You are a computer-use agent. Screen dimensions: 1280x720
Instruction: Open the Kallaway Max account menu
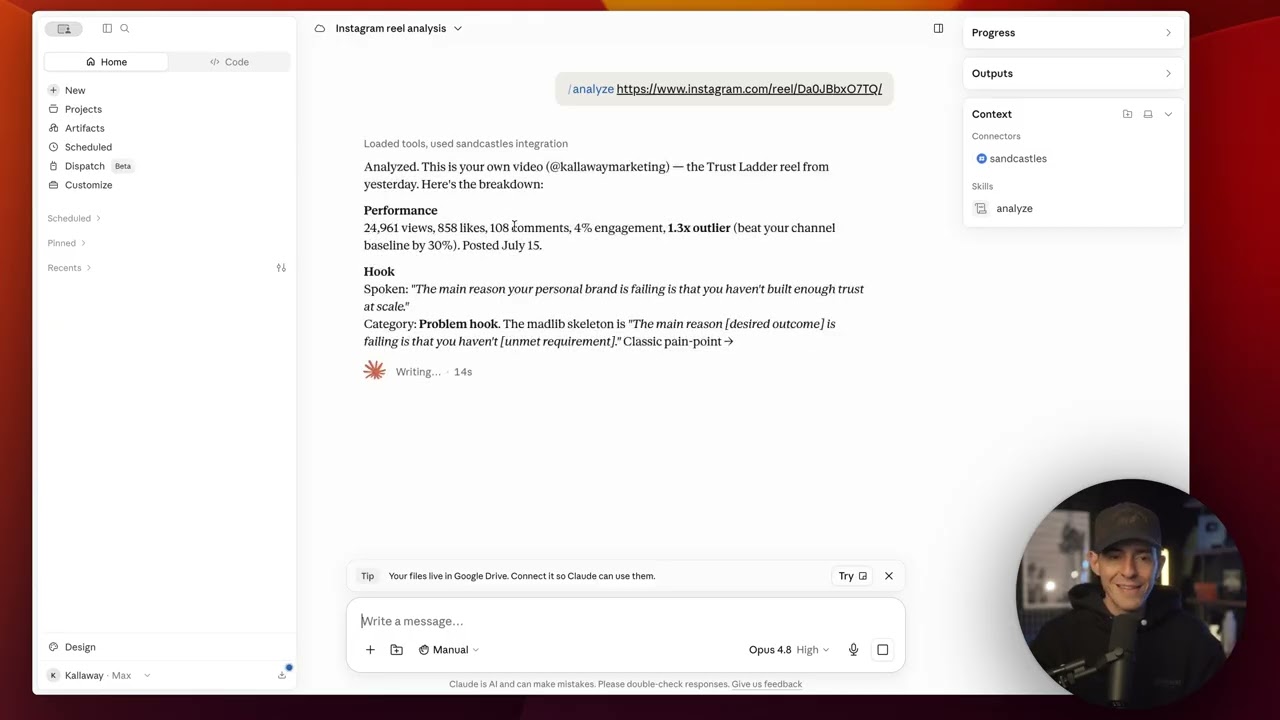[99, 676]
